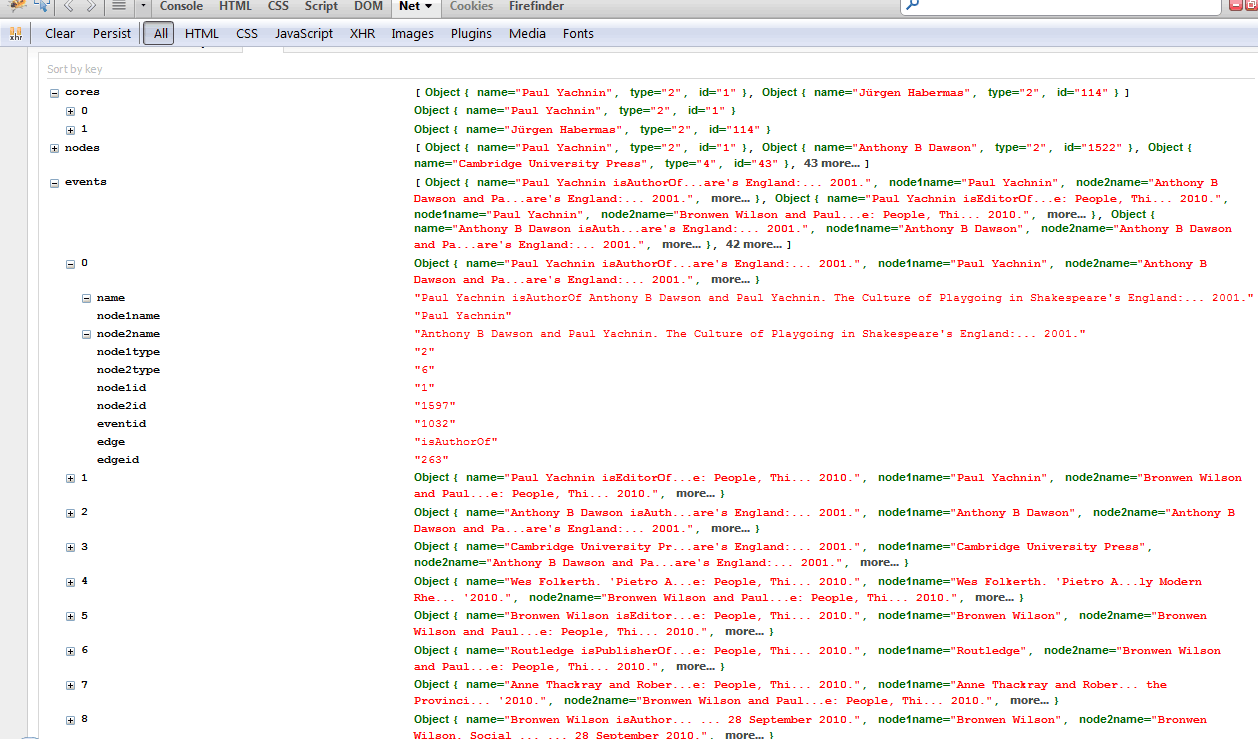This screenshot has height=739, width=1258.
Task: Expand item 8 under events
Action: (x=71, y=720)
